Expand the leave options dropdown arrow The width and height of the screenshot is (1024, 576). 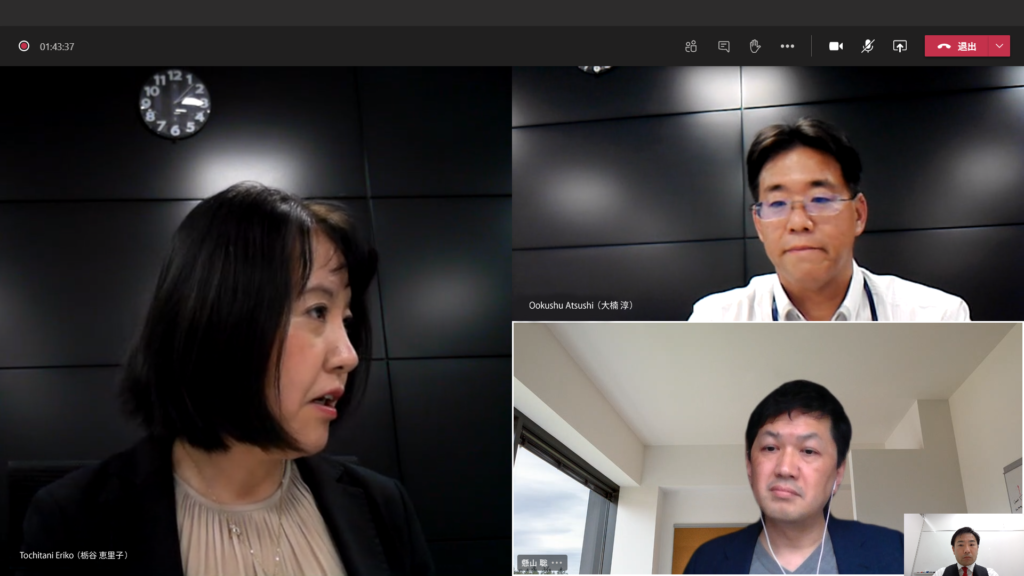pyautogui.click(x=999, y=46)
